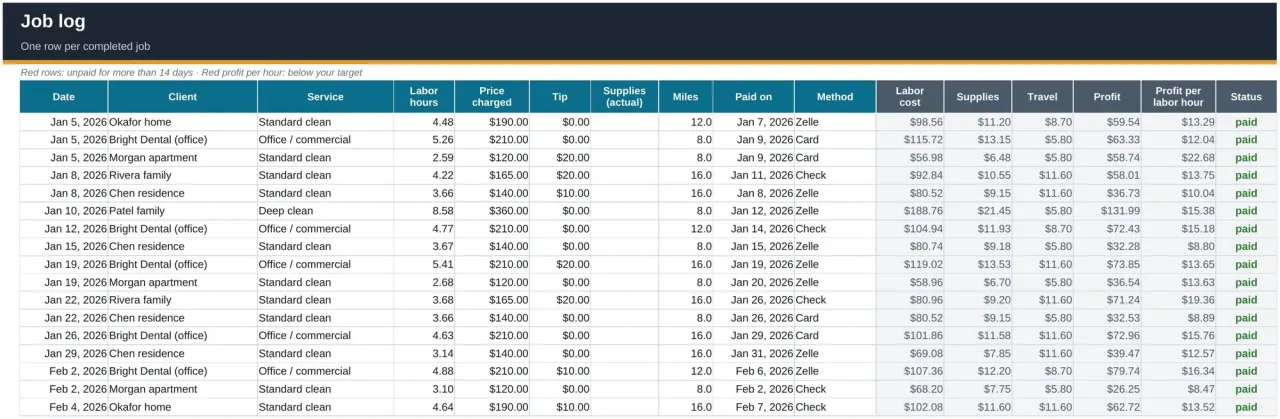
Task: Select the Feb 4, 2026 date cell
Action: 64,407
